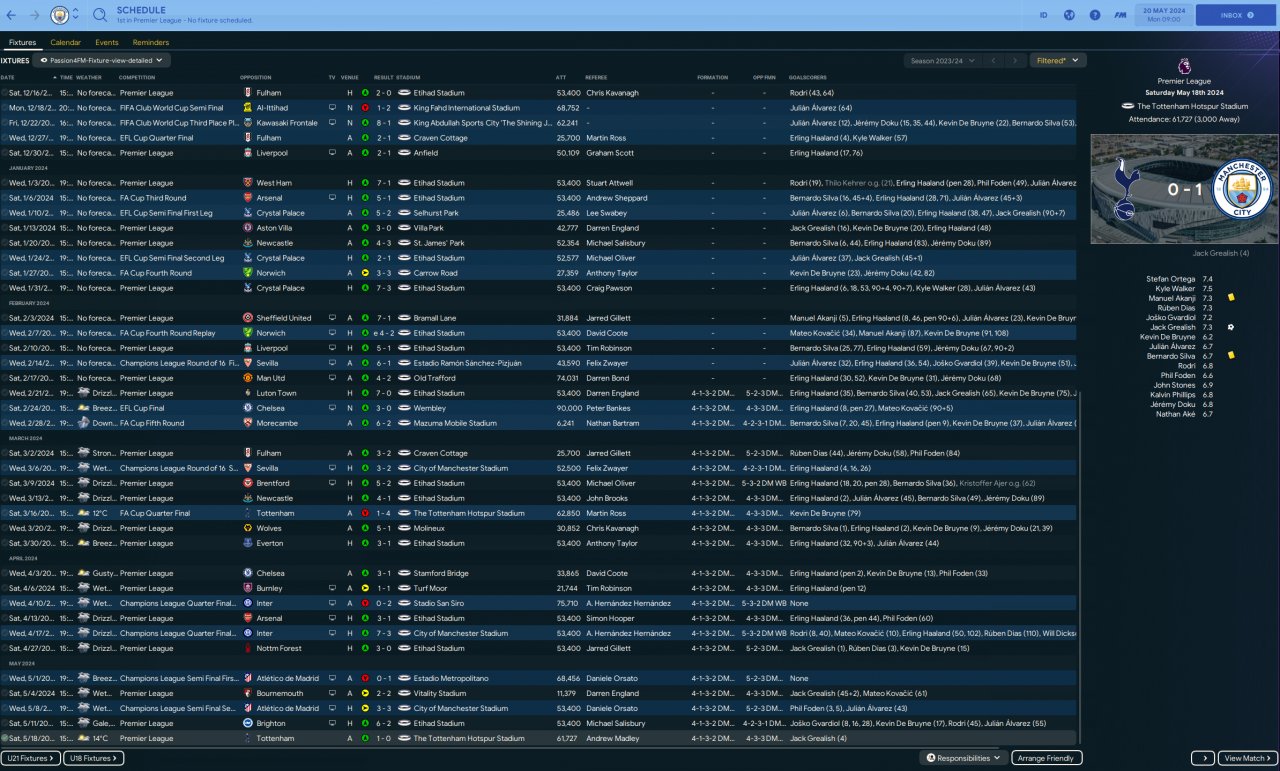The width and height of the screenshot is (1280, 771).
Task: Click the arrow button left of View Match
Action: pos(1202,758)
